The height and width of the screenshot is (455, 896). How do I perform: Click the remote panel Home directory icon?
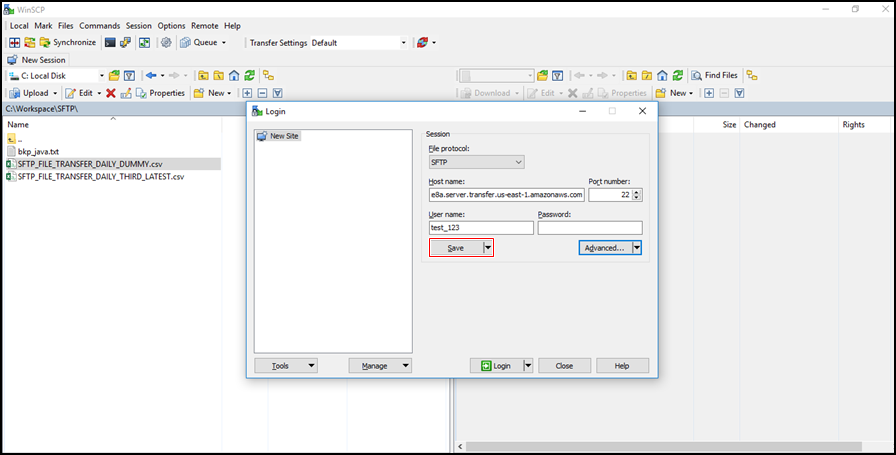[662, 75]
